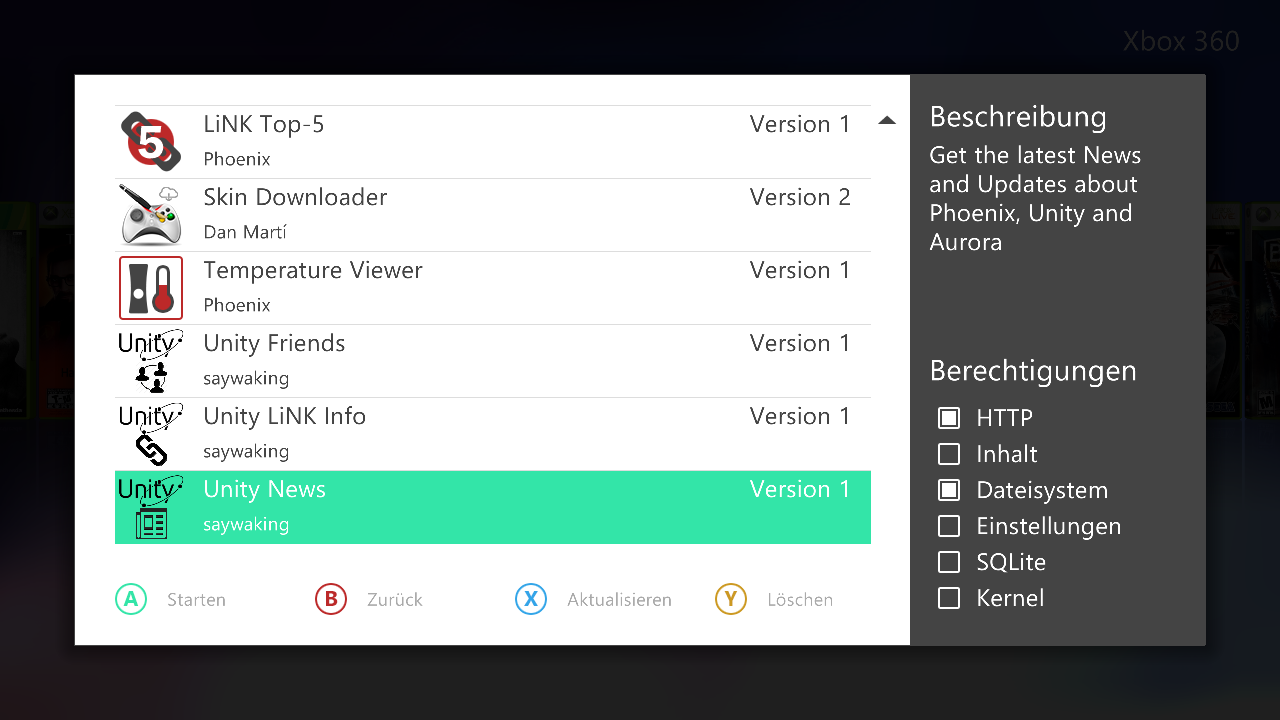Image resolution: width=1280 pixels, height=720 pixels.
Task: Click Aktualisieren to update the script
Action: coord(619,600)
